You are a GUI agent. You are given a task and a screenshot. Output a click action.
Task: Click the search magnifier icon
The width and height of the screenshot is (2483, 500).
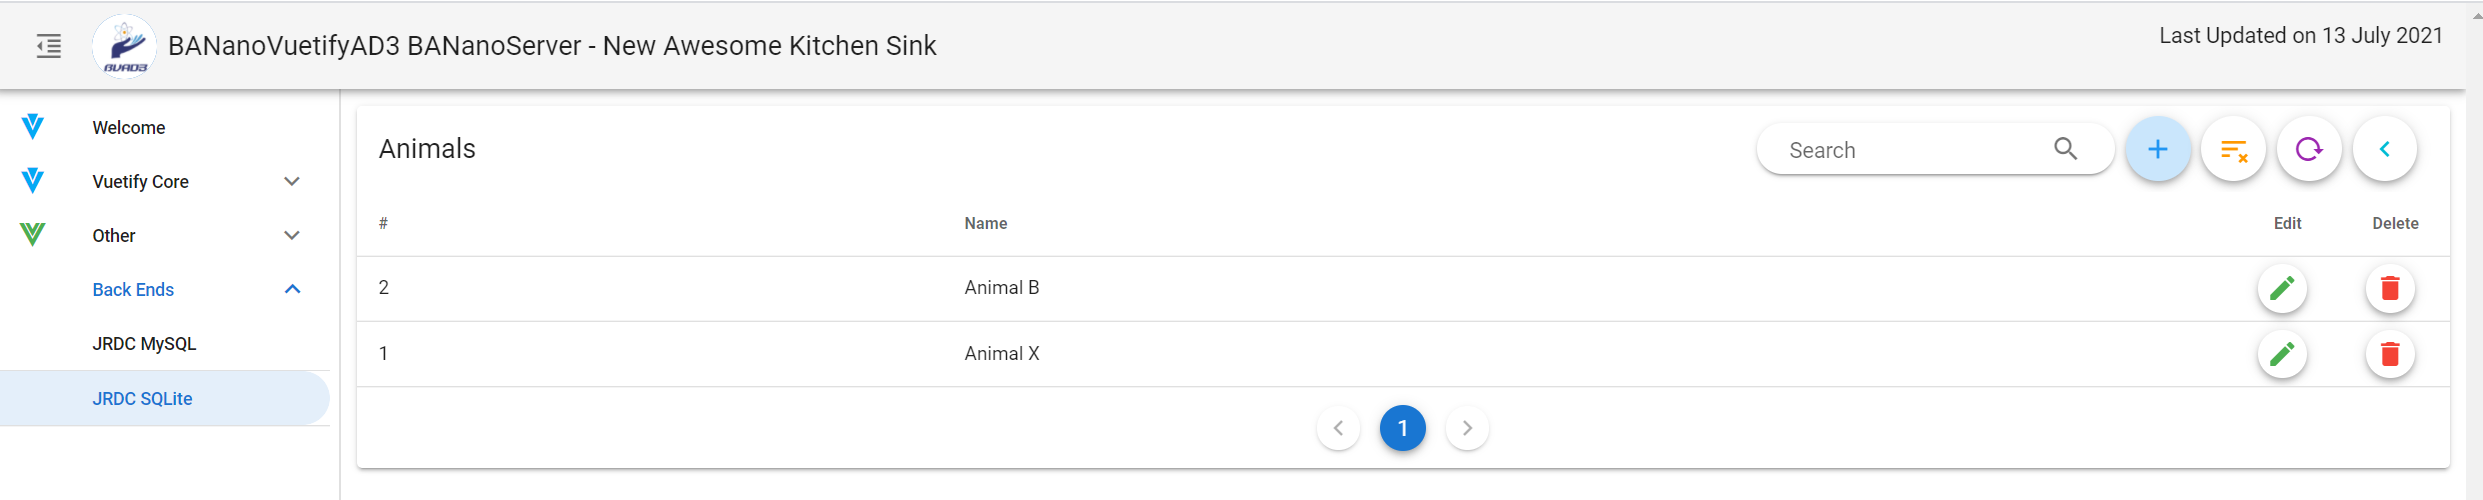point(2066,149)
